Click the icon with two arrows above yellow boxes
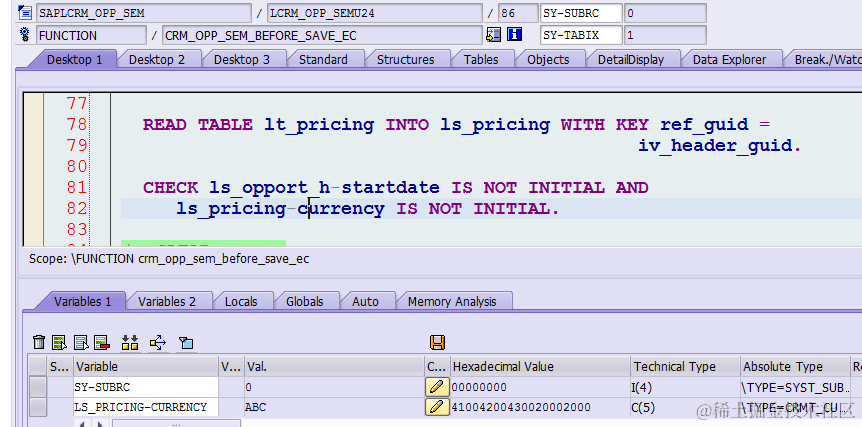This screenshot has width=862, height=427. (130, 342)
